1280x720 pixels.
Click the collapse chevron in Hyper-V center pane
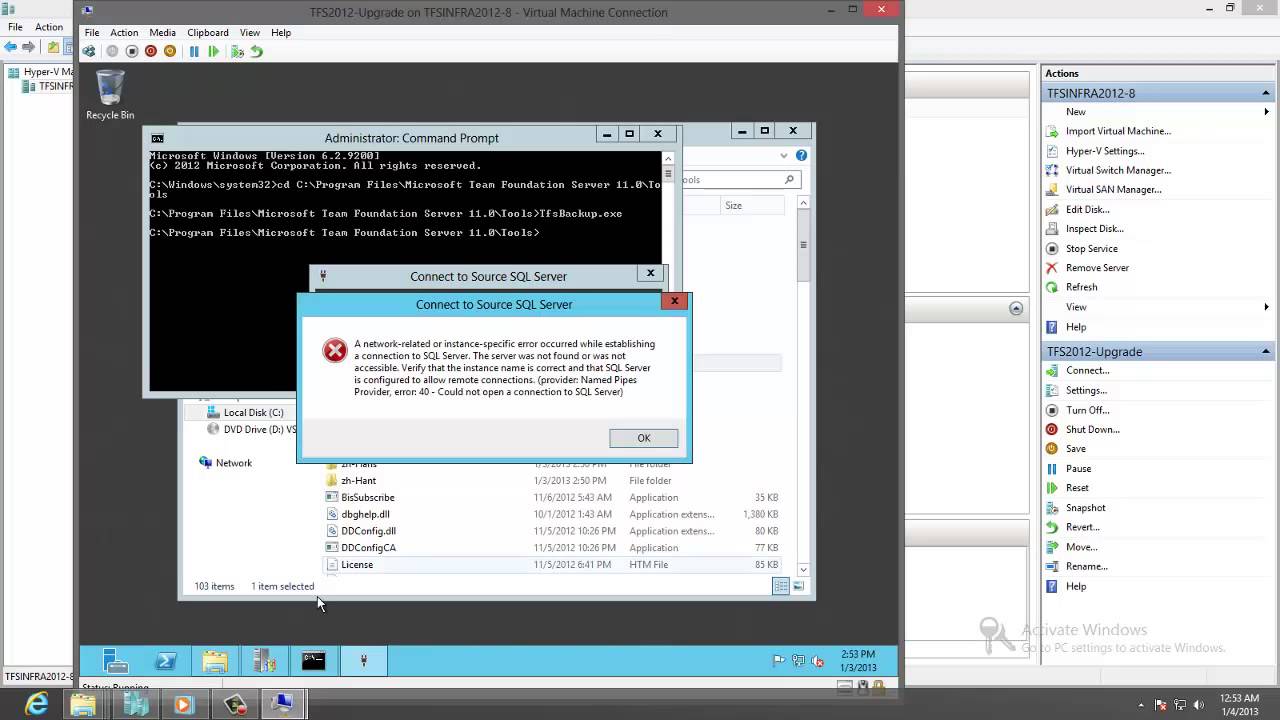click(x=1016, y=309)
